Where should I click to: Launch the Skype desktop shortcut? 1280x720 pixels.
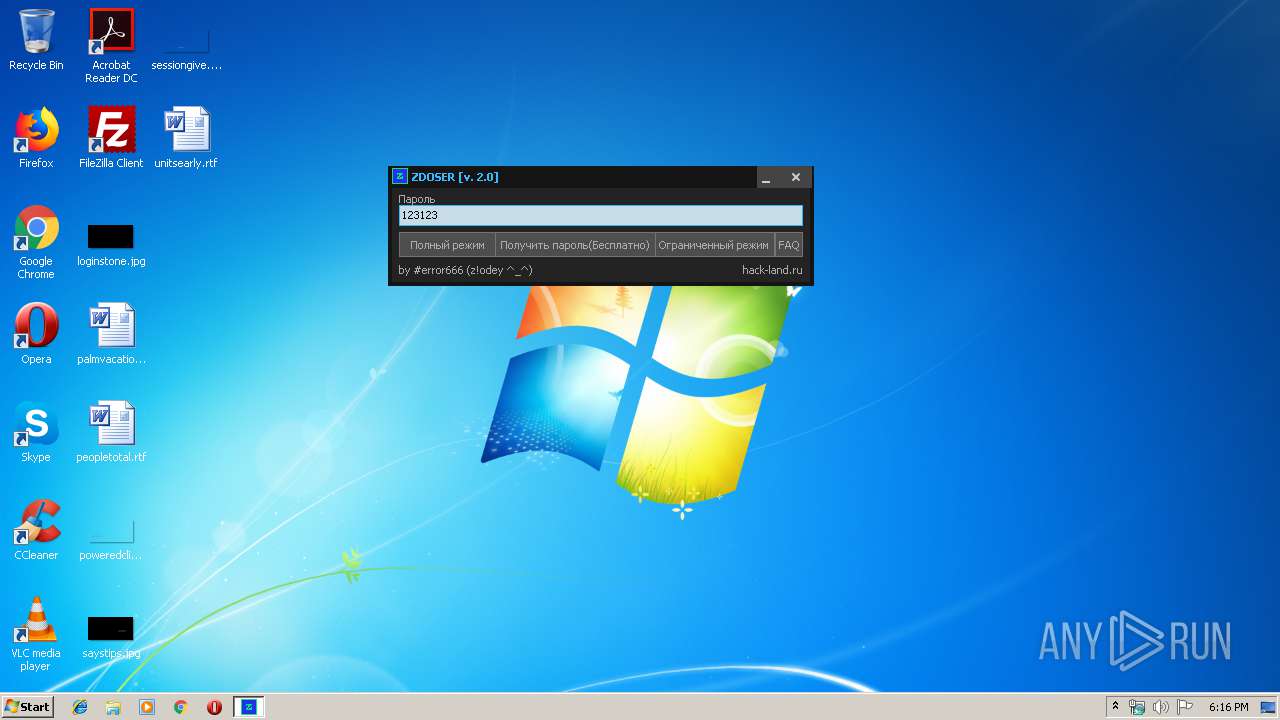click(36, 432)
